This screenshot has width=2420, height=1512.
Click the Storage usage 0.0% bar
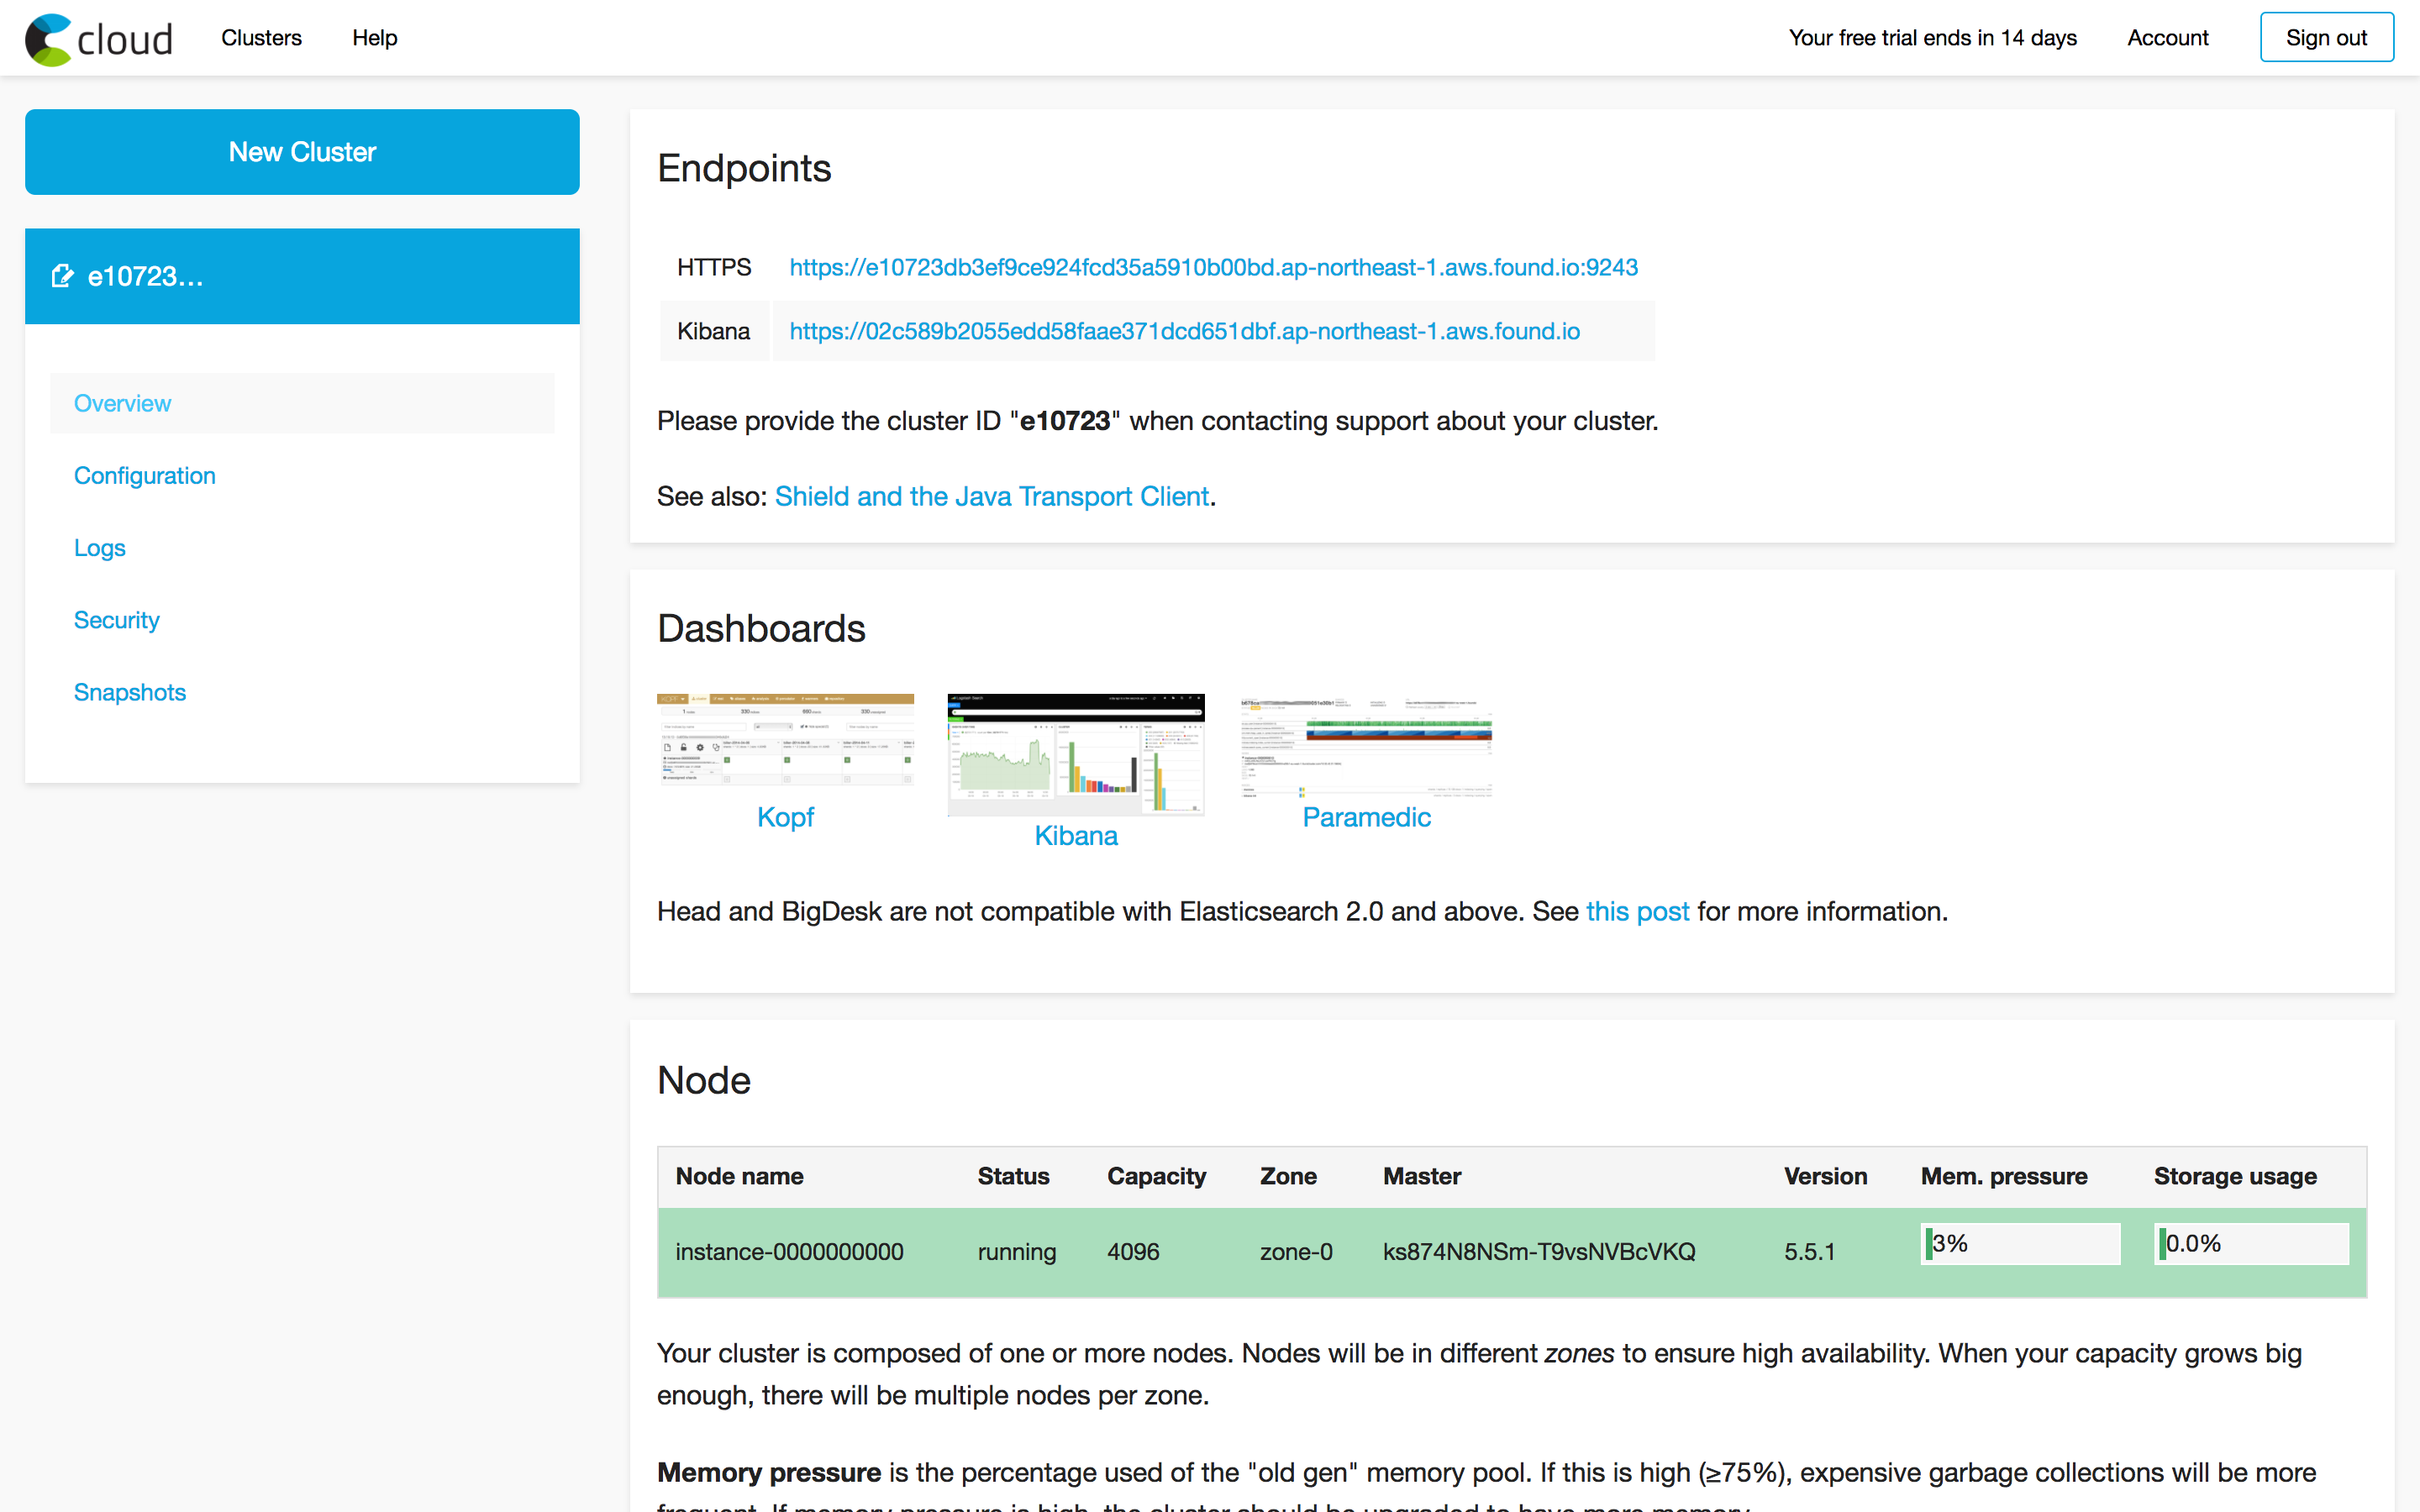click(x=2251, y=1243)
